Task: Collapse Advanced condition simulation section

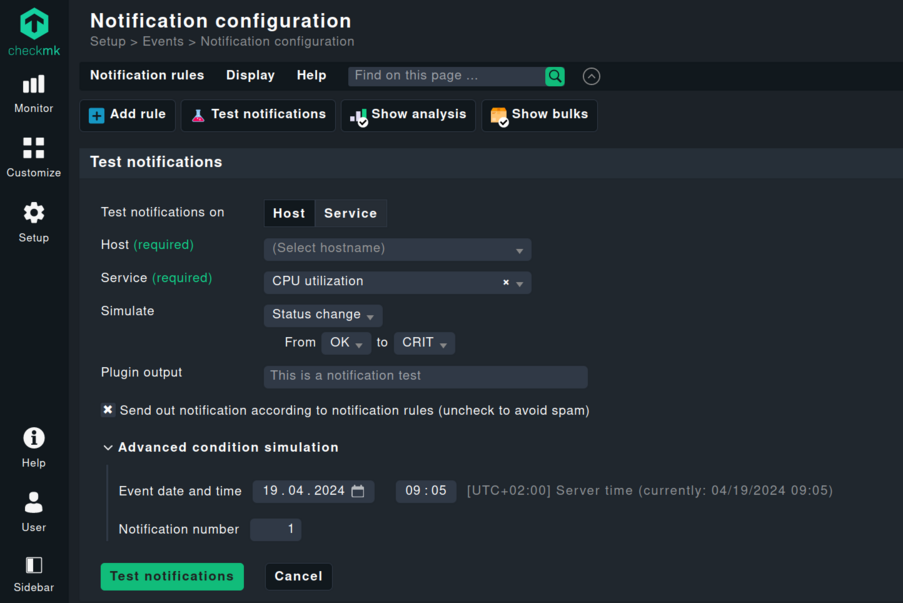Action: pyautogui.click(x=108, y=448)
